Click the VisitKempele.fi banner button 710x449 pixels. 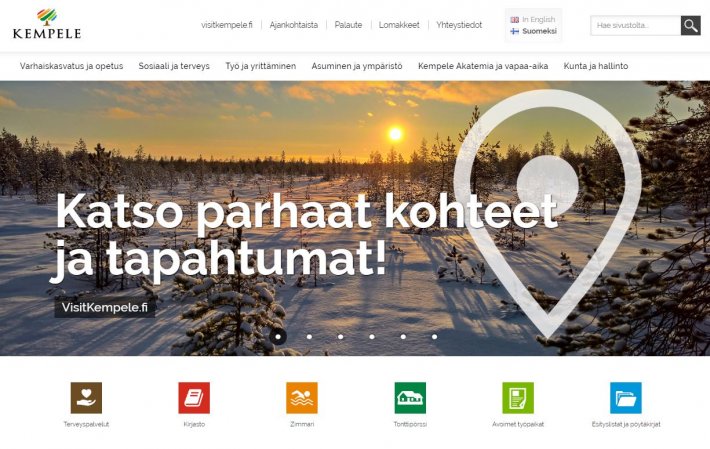tap(105, 307)
